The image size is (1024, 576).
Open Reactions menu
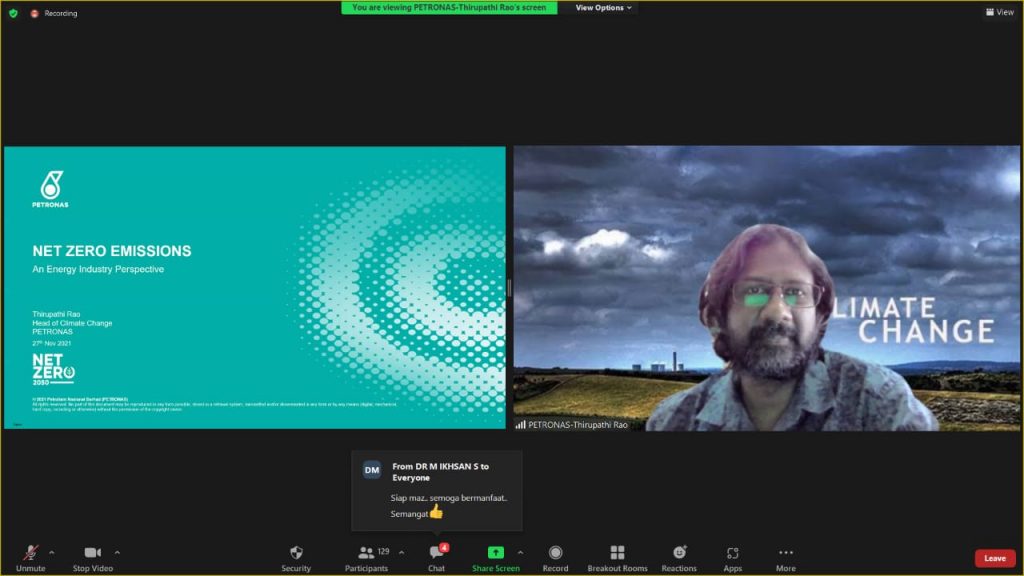(679, 558)
